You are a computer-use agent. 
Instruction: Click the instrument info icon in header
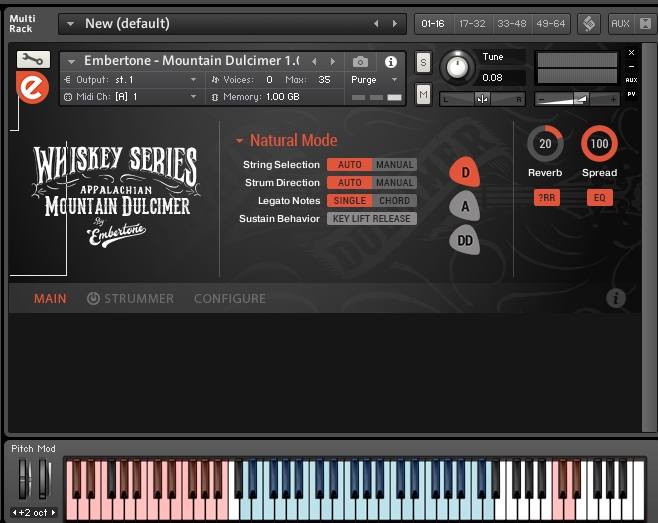pos(390,62)
